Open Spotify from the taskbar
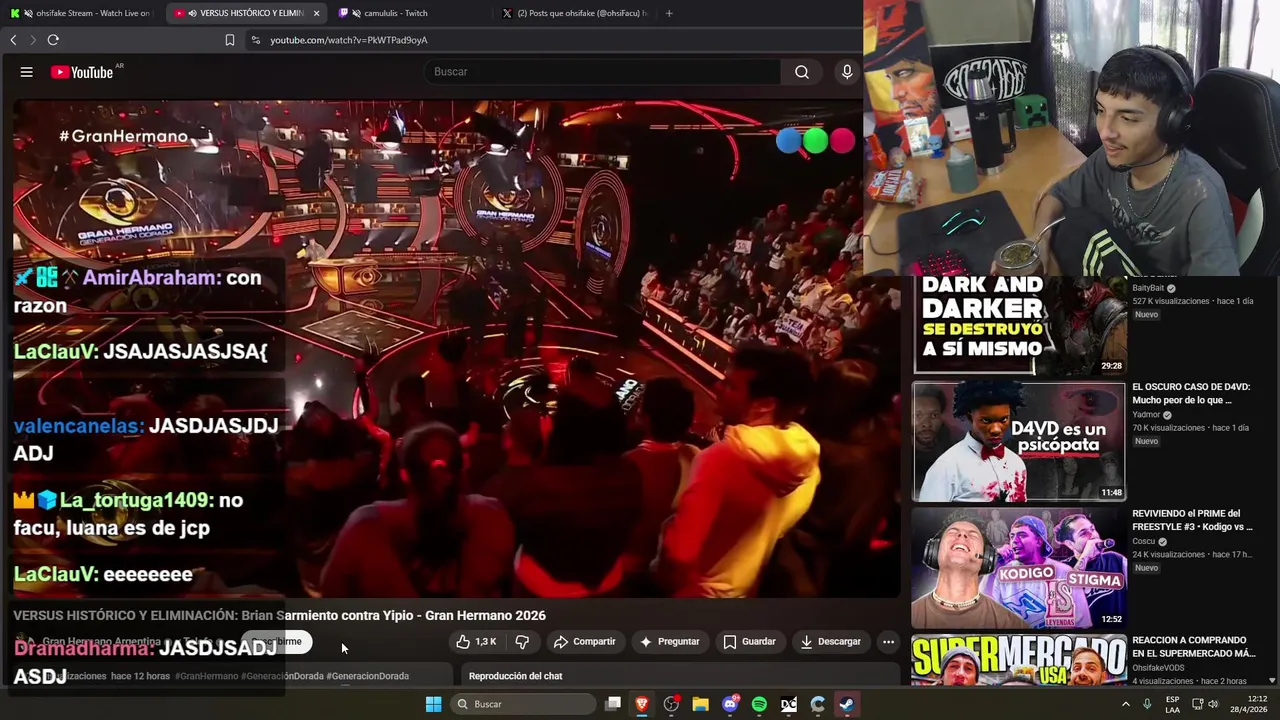Image resolution: width=1280 pixels, height=720 pixels. tap(759, 704)
